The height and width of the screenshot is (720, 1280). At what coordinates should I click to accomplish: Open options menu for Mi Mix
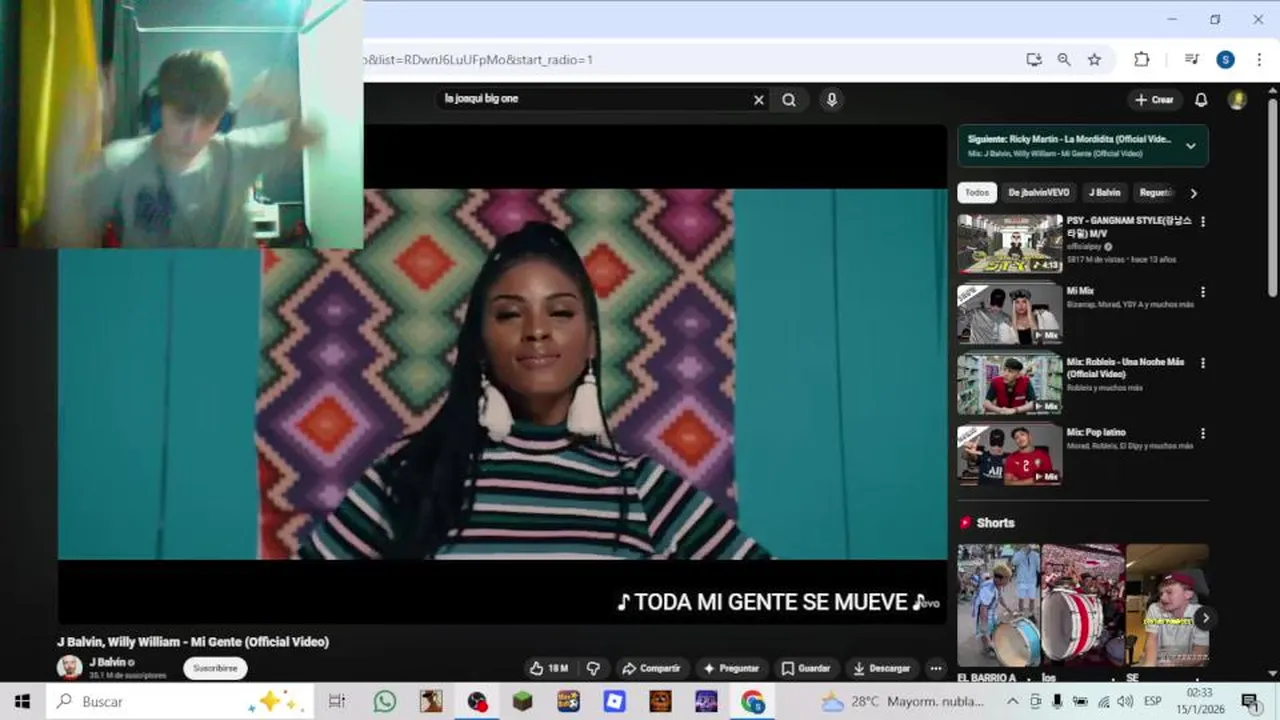point(1203,292)
